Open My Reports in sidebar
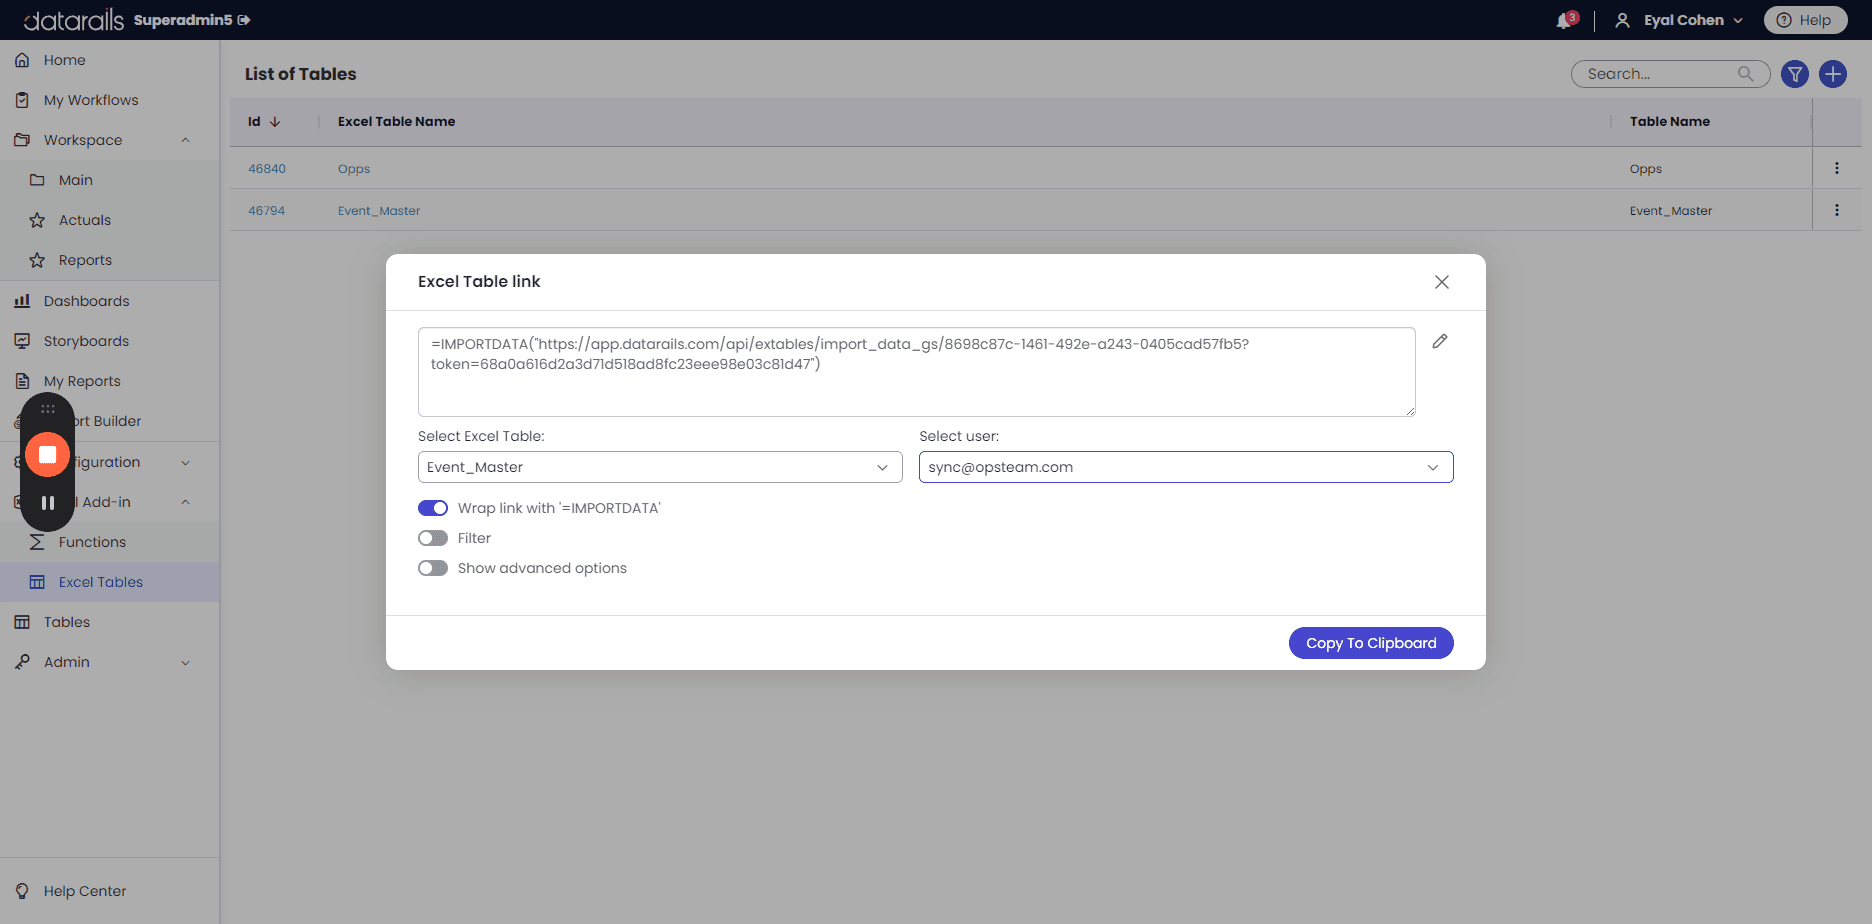This screenshot has width=1872, height=924. click(82, 381)
